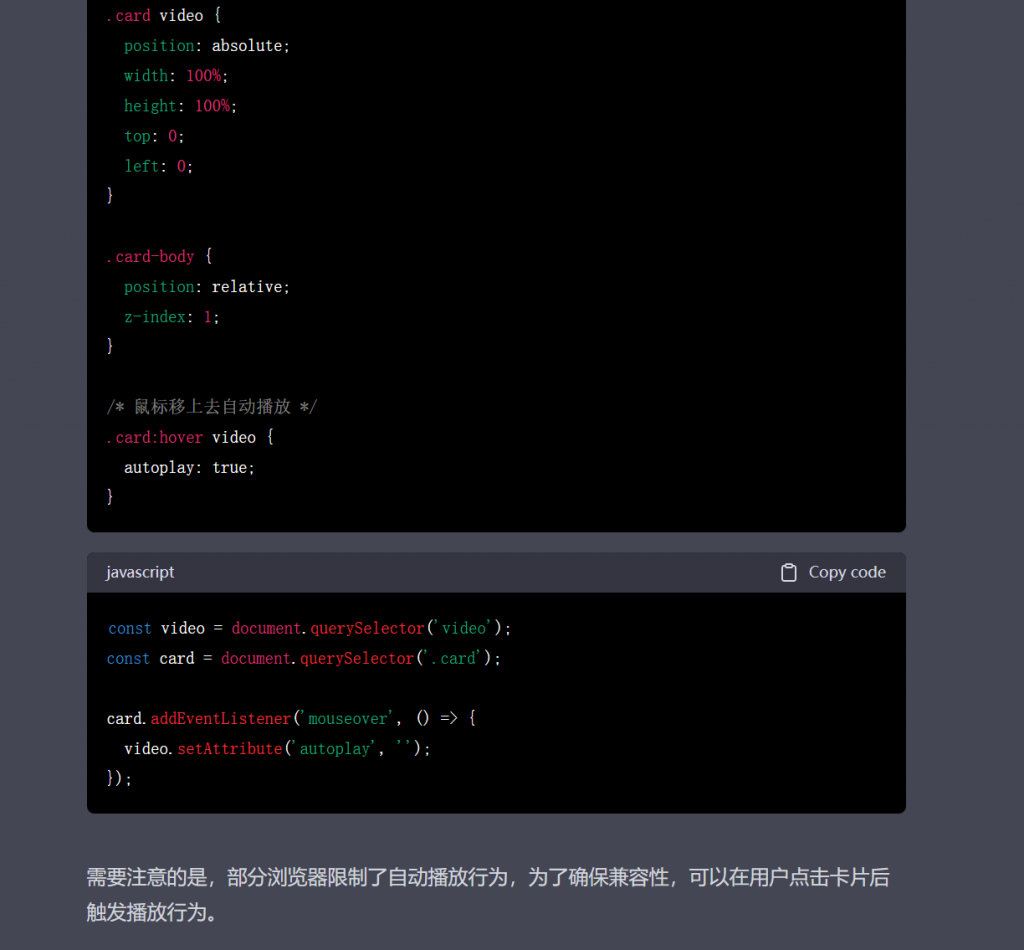The height and width of the screenshot is (950, 1024).
Task: Click the ".card video {" selector line
Action: click(164, 16)
